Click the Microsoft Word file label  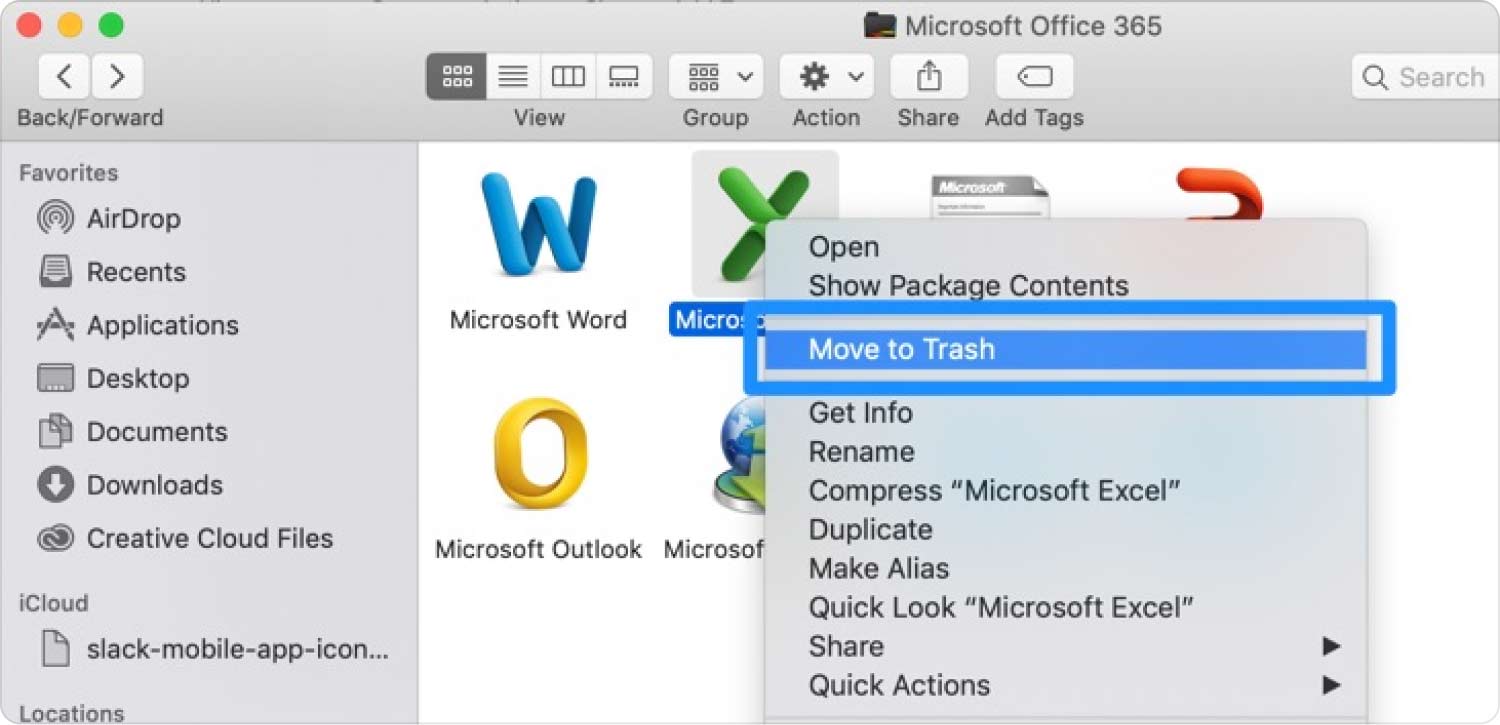(538, 320)
